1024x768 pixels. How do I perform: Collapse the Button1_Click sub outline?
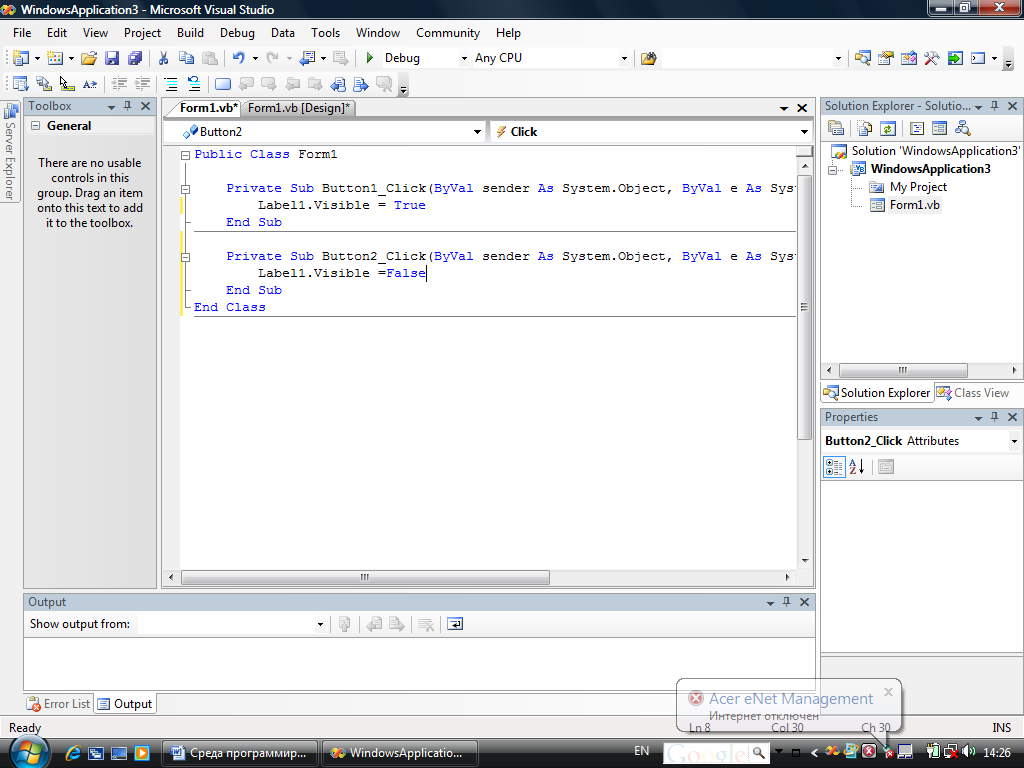coord(185,189)
